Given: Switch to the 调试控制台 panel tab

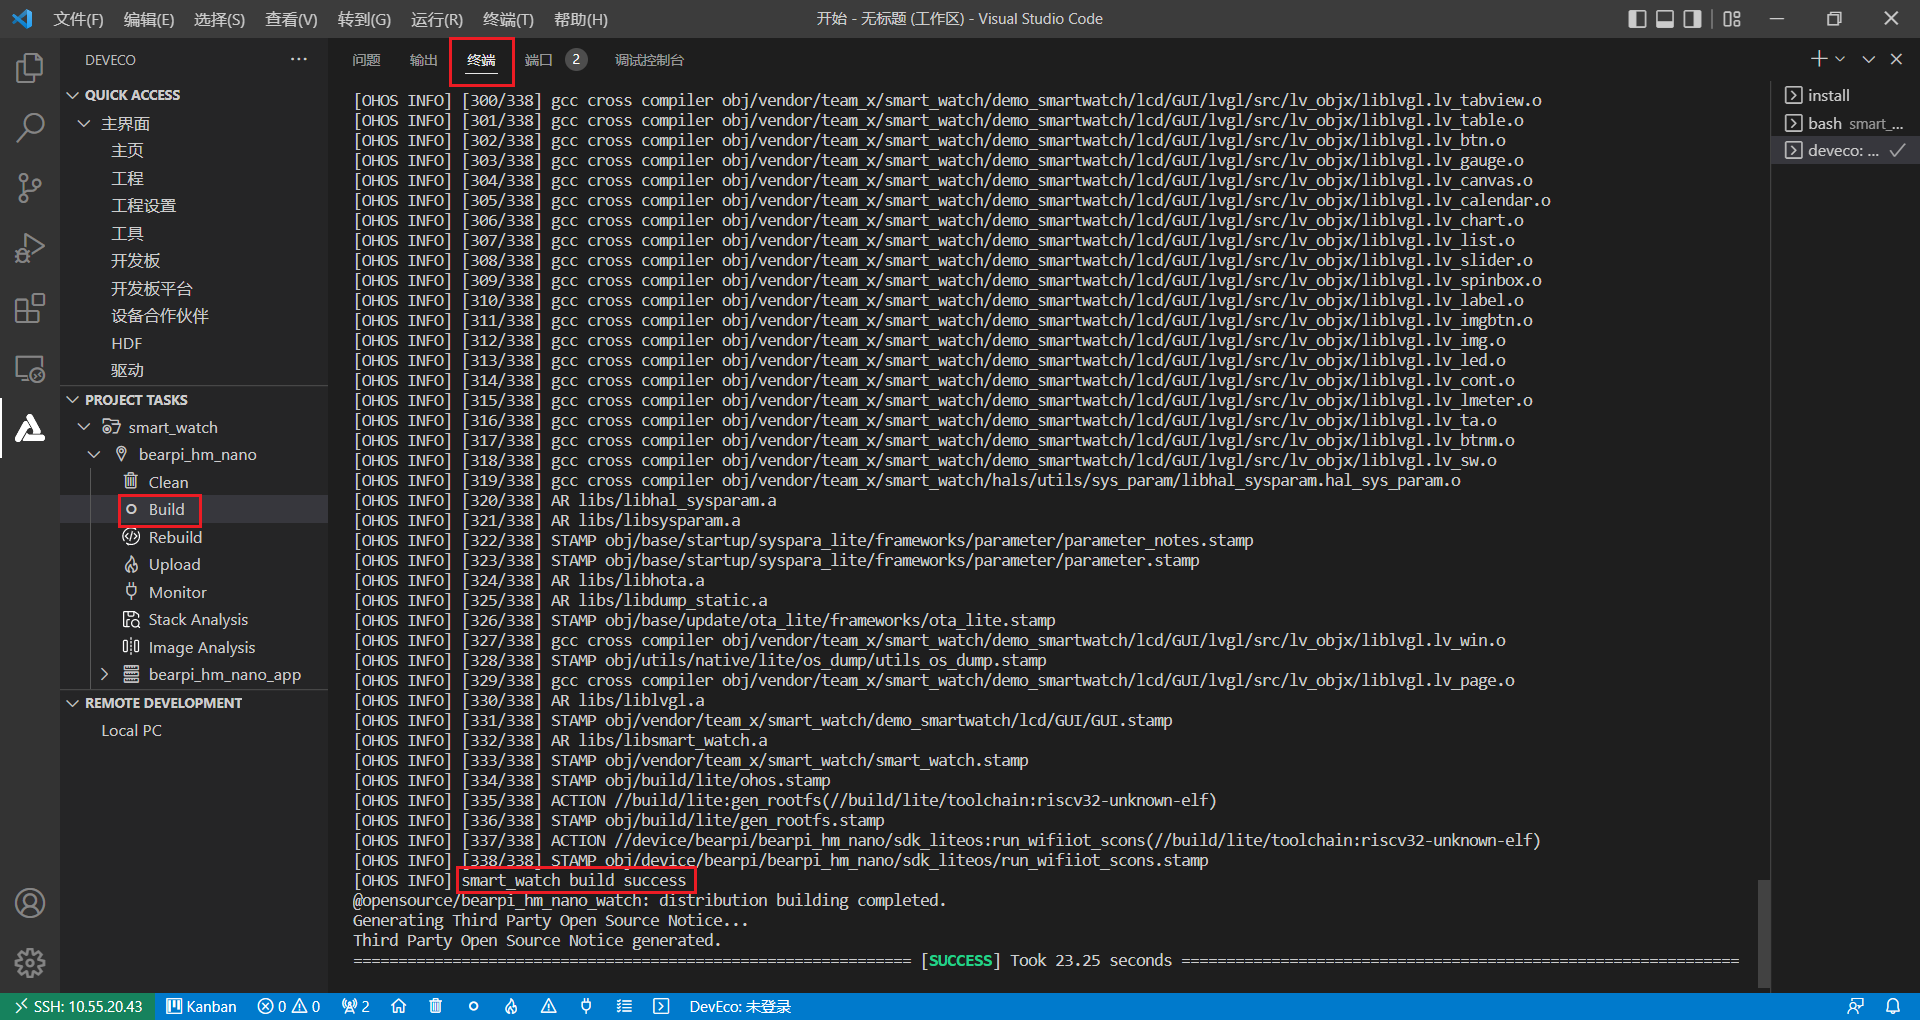Looking at the screenshot, I should [649, 60].
